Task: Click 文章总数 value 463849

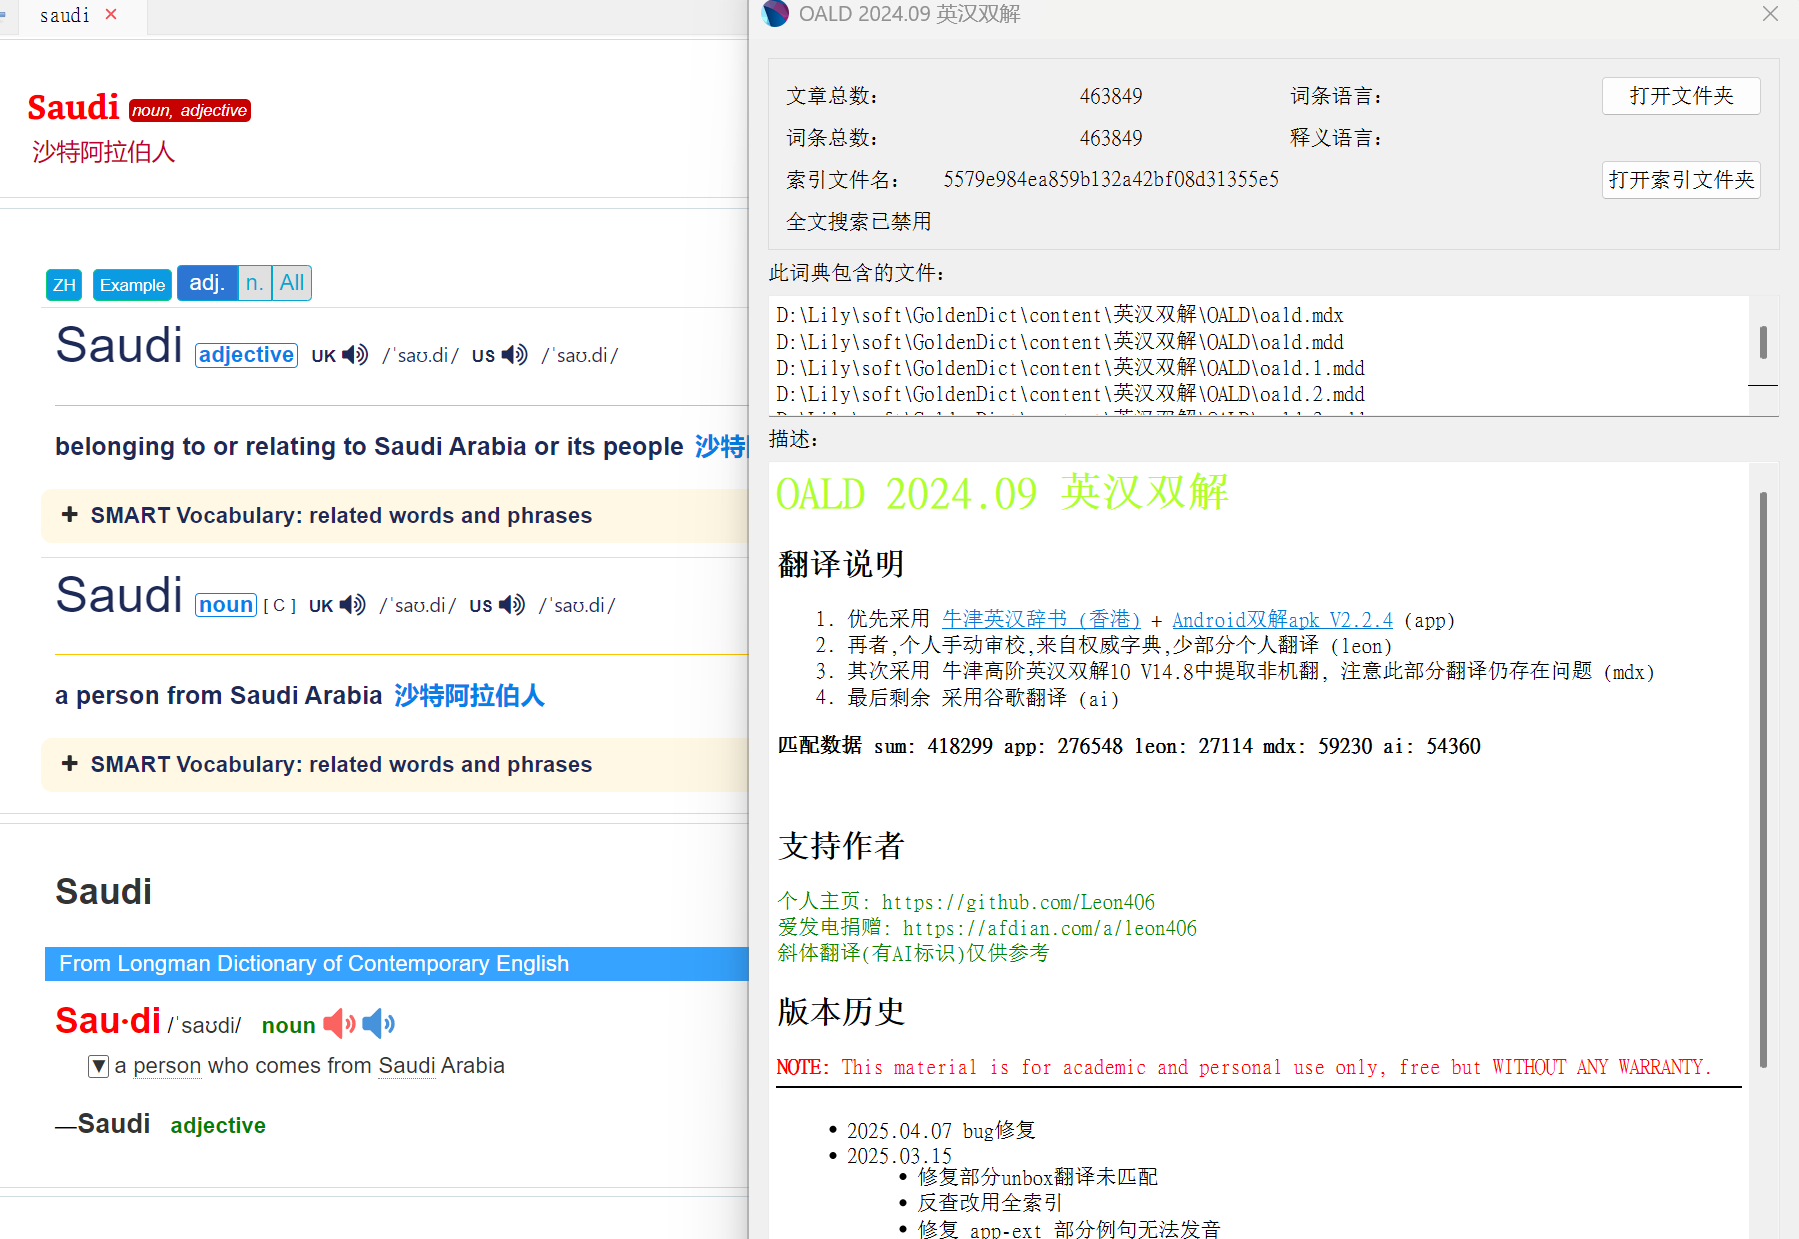Action: pyautogui.click(x=1111, y=96)
